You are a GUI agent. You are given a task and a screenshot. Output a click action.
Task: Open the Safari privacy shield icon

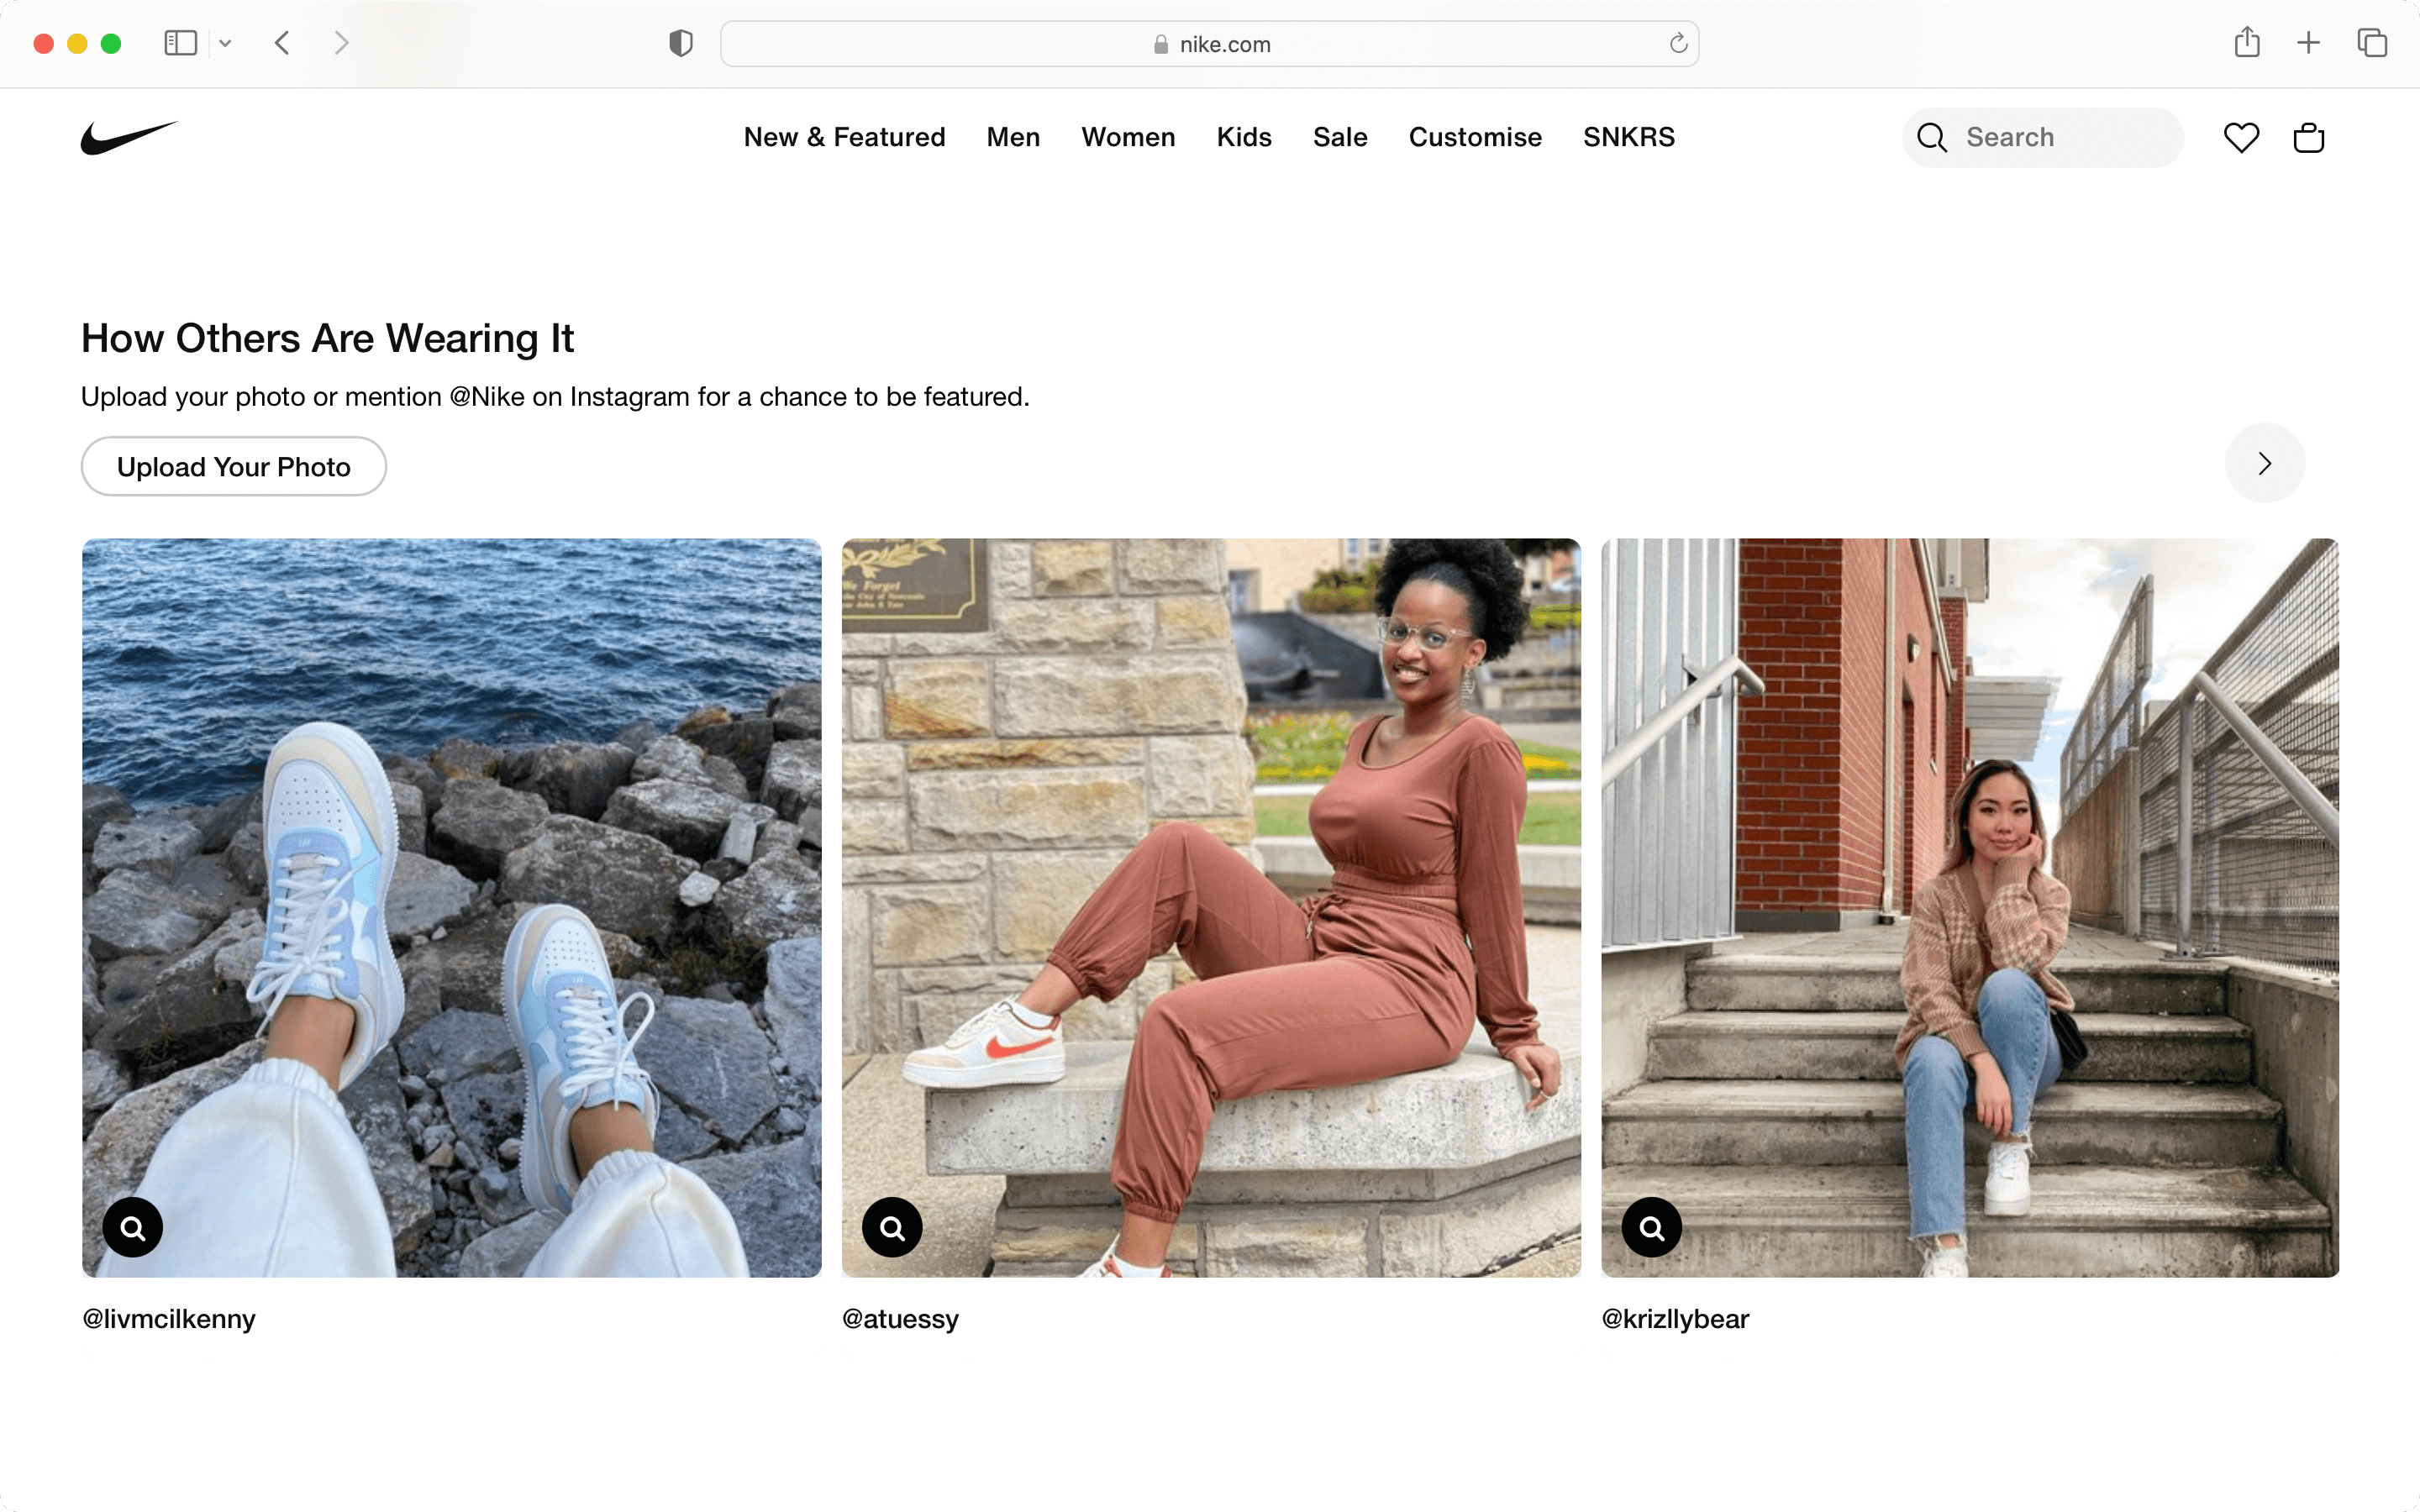tap(681, 43)
